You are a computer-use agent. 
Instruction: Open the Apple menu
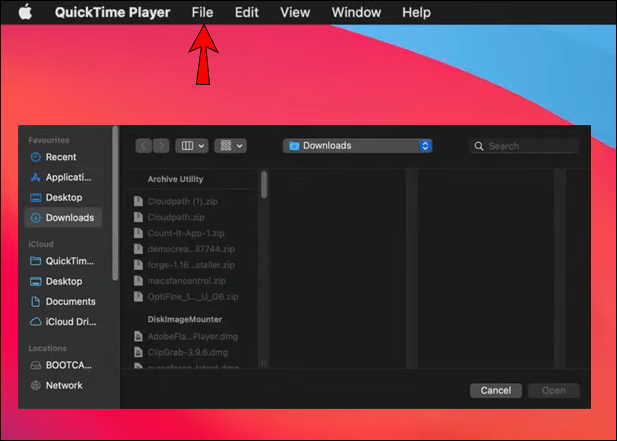(26, 12)
